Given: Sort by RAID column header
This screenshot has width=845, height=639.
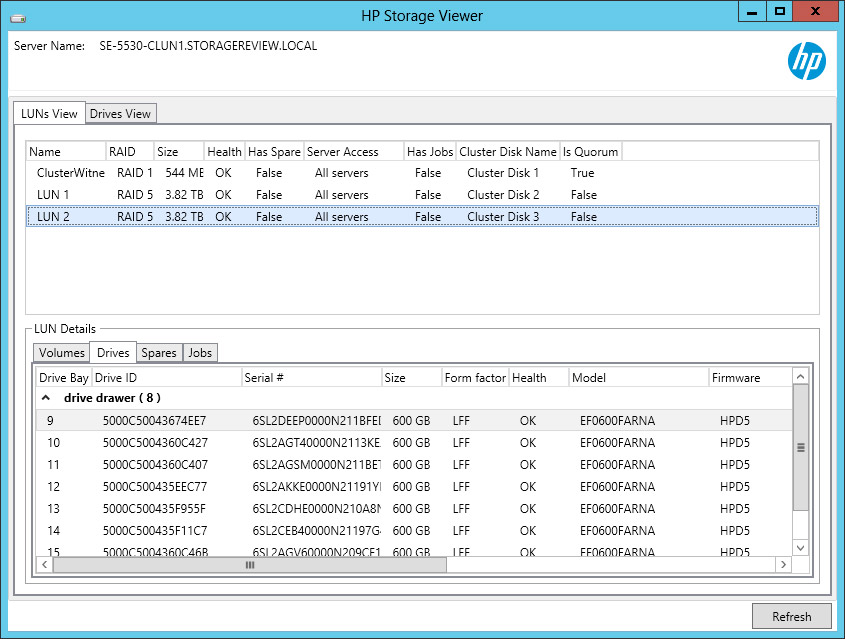Looking at the screenshot, I should (129, 152).
